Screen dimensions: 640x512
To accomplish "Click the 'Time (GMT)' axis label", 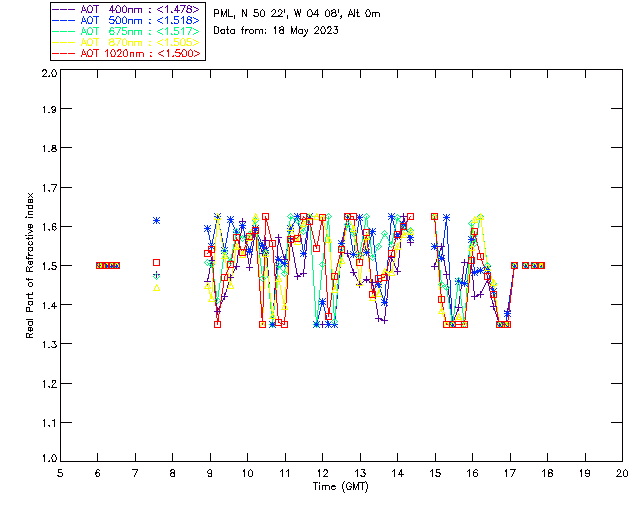I will (x=341, y=486).
